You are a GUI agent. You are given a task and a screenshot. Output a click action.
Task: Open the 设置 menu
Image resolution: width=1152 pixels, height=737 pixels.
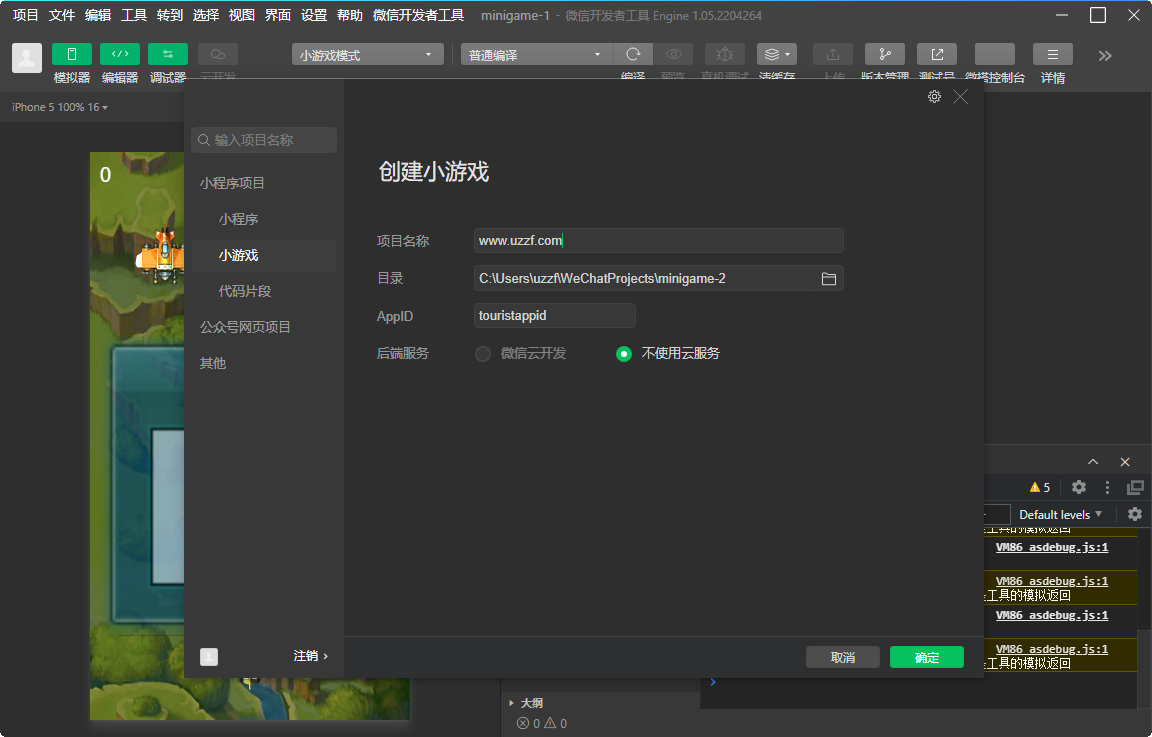[x=314, y=15]
